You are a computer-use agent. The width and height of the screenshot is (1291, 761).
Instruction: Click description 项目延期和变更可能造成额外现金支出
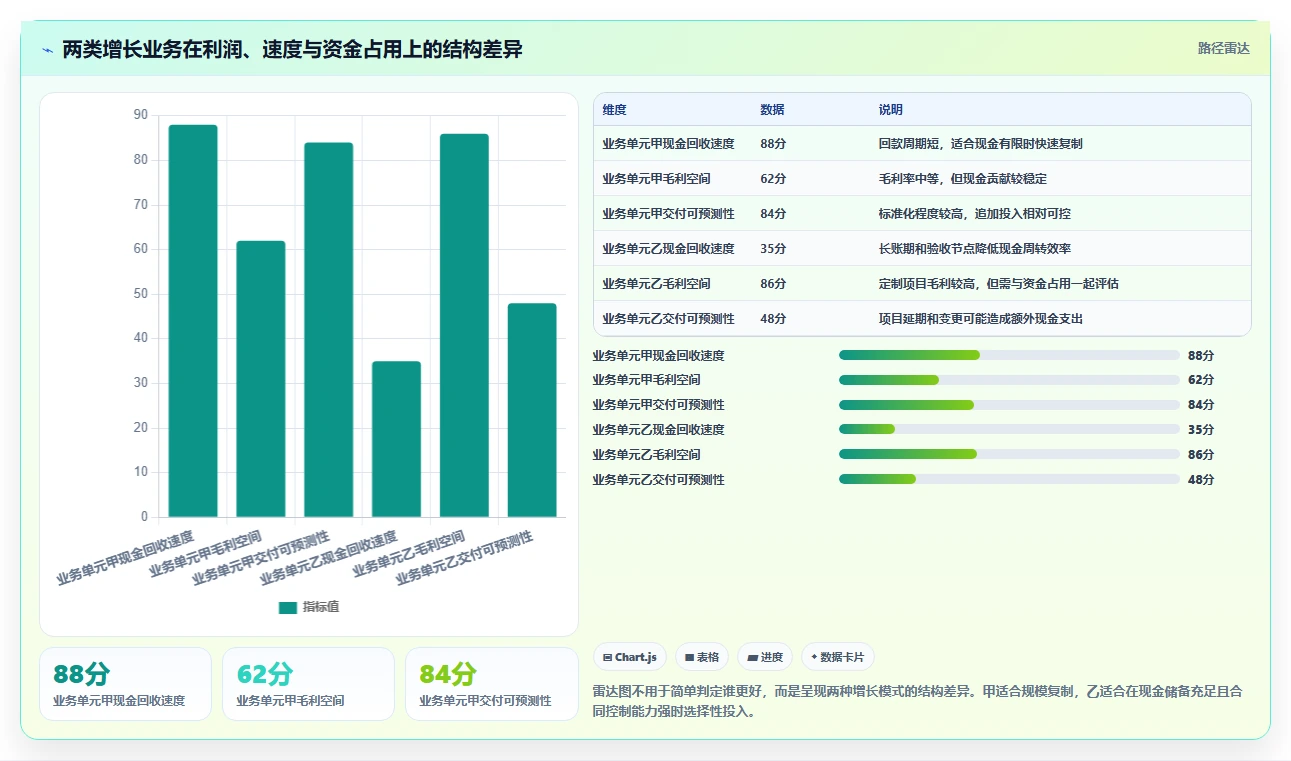click(x=980, y=319)
